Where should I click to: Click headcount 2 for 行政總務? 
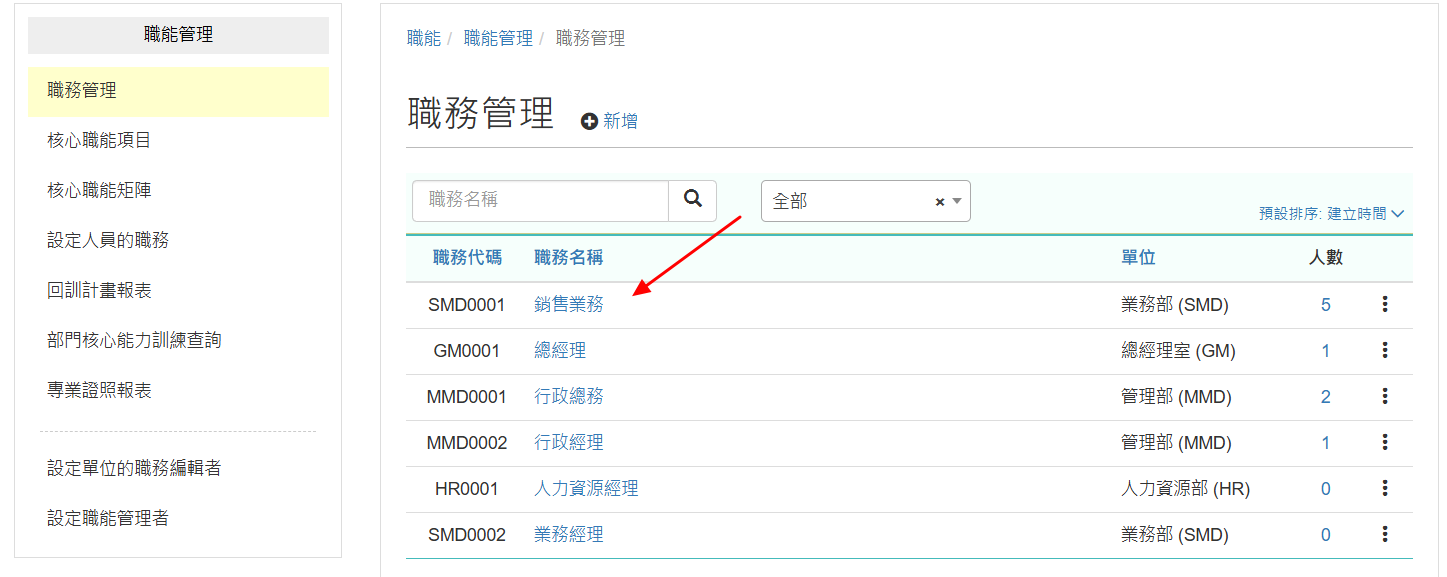tap(1326, 397)
